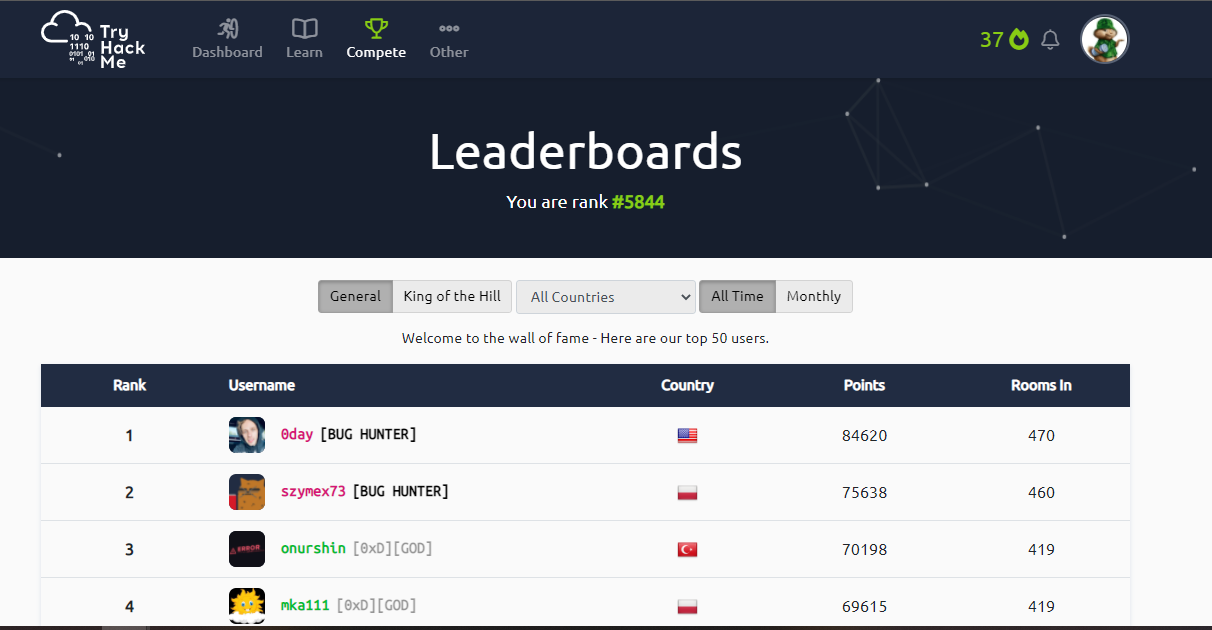
Task: Open the 0day user profile link
Action: [x=297, y=434]
